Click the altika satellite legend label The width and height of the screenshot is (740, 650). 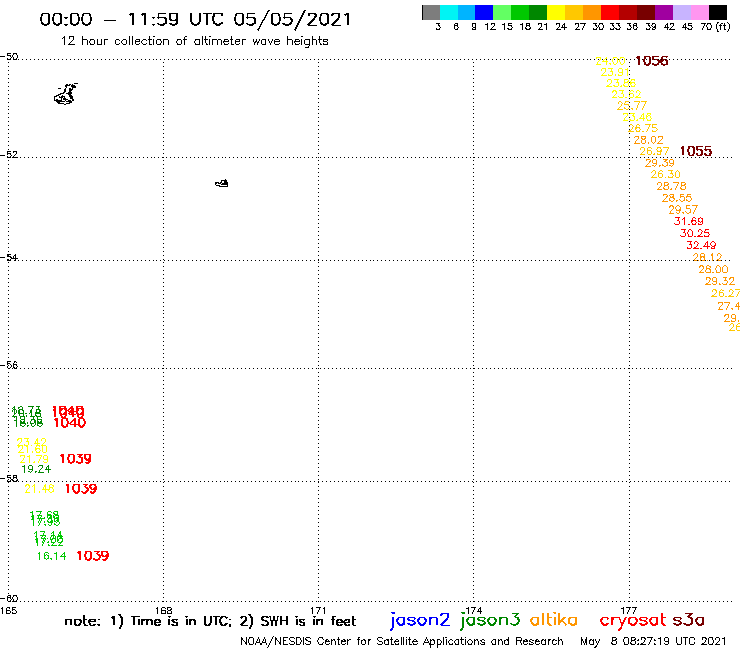(x=554, y=620)
